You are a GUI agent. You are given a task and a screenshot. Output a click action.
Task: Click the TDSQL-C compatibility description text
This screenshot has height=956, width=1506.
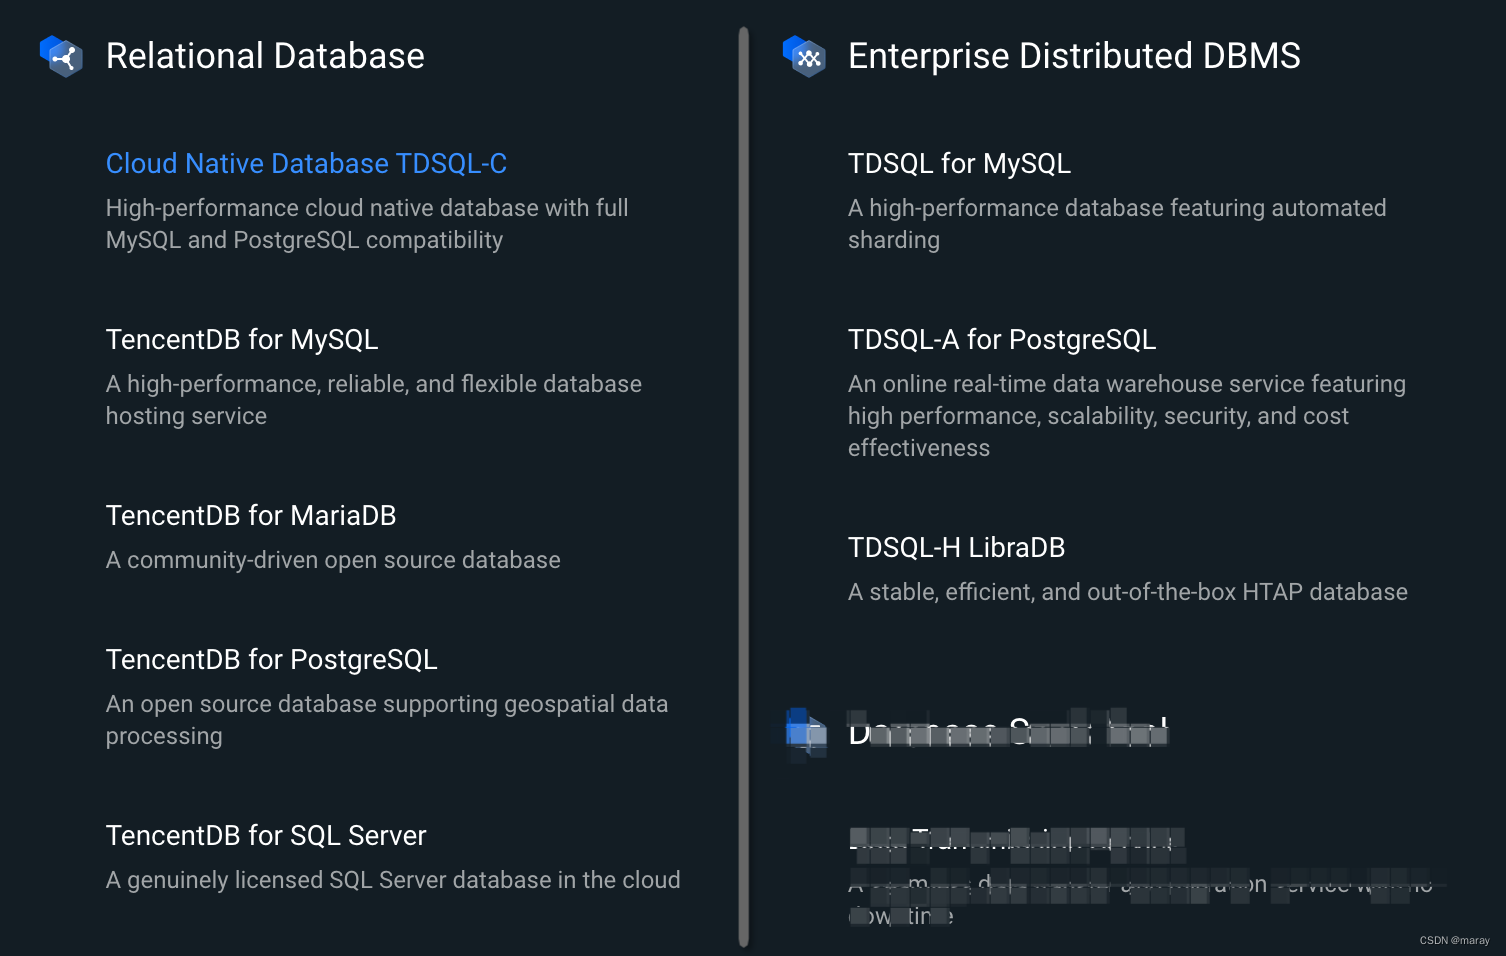click(x=367, y=223)
